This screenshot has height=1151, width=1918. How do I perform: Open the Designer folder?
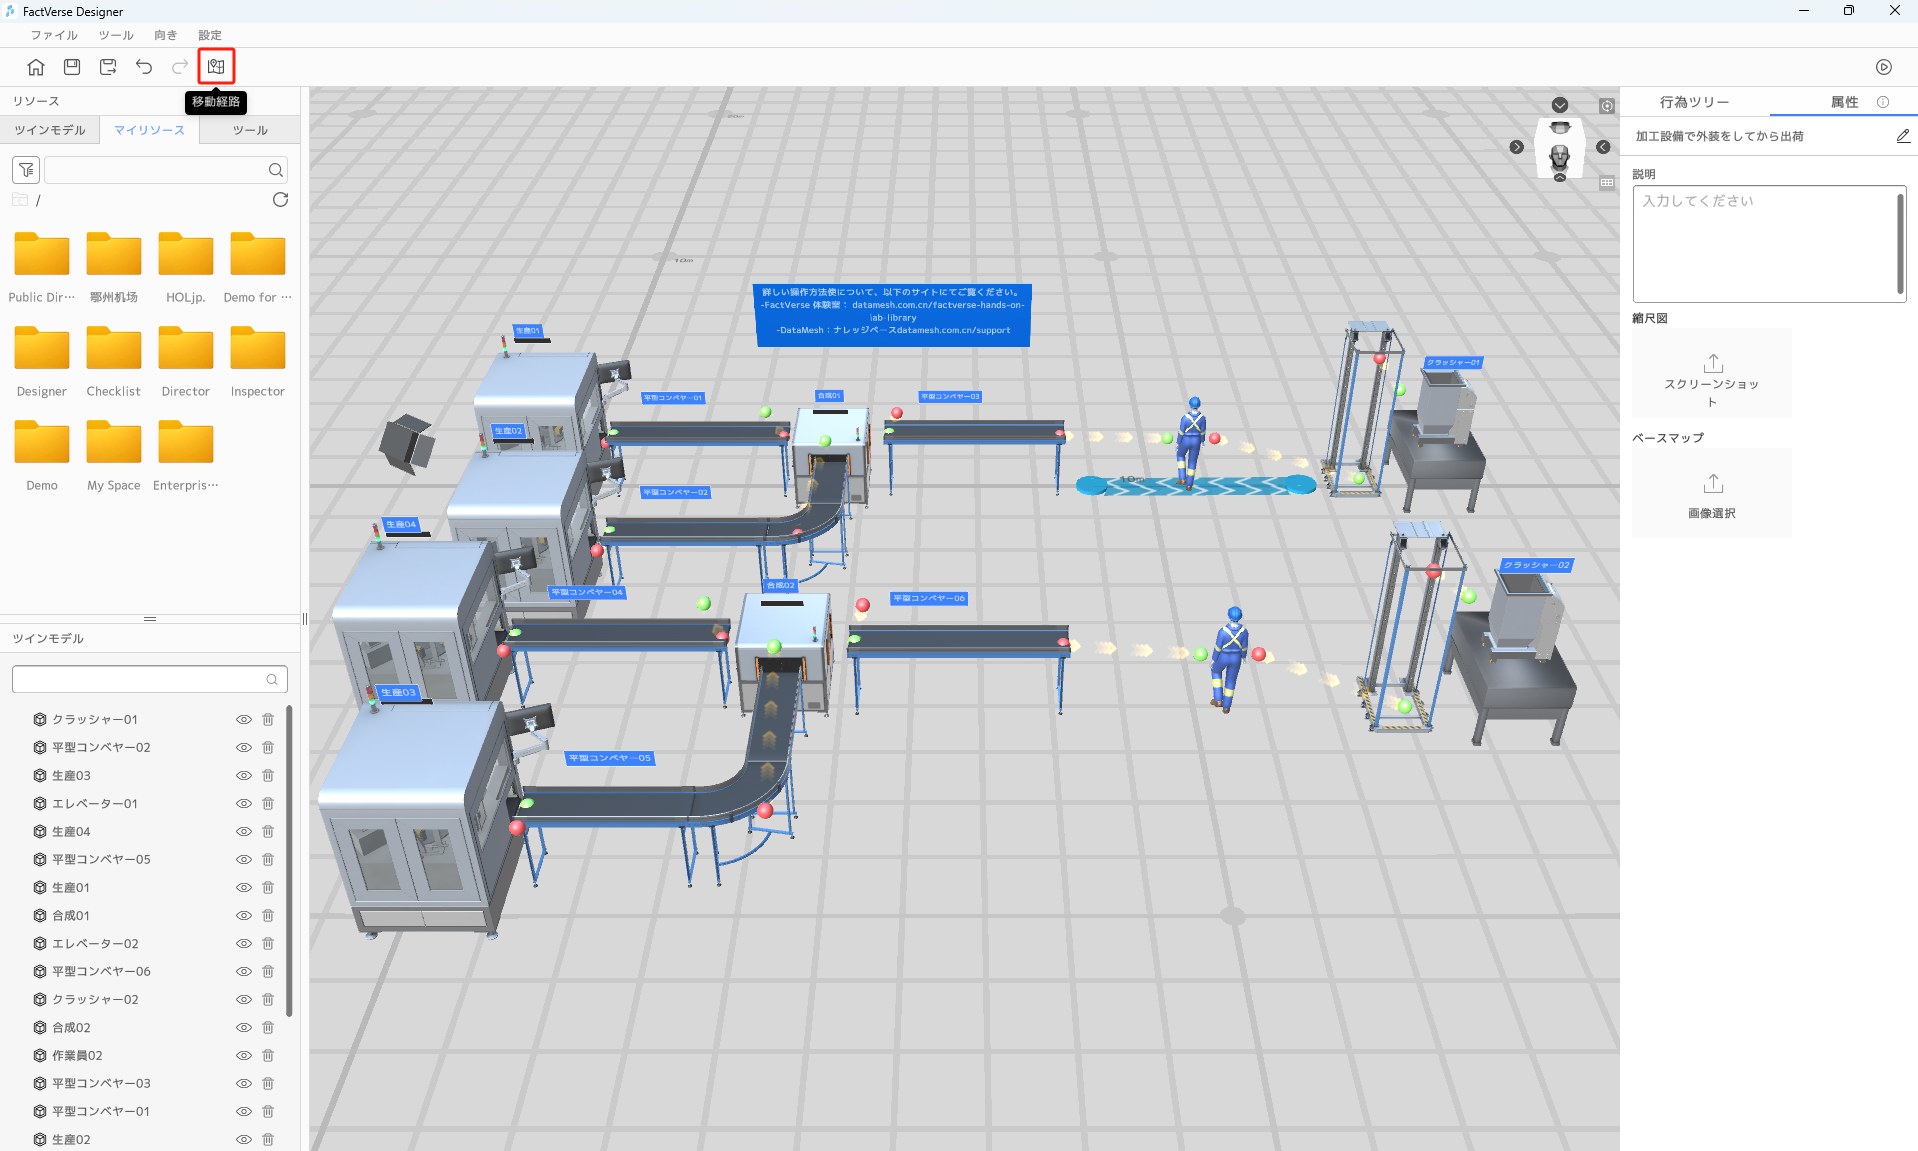pyautogui.click(x=42, y=360)
